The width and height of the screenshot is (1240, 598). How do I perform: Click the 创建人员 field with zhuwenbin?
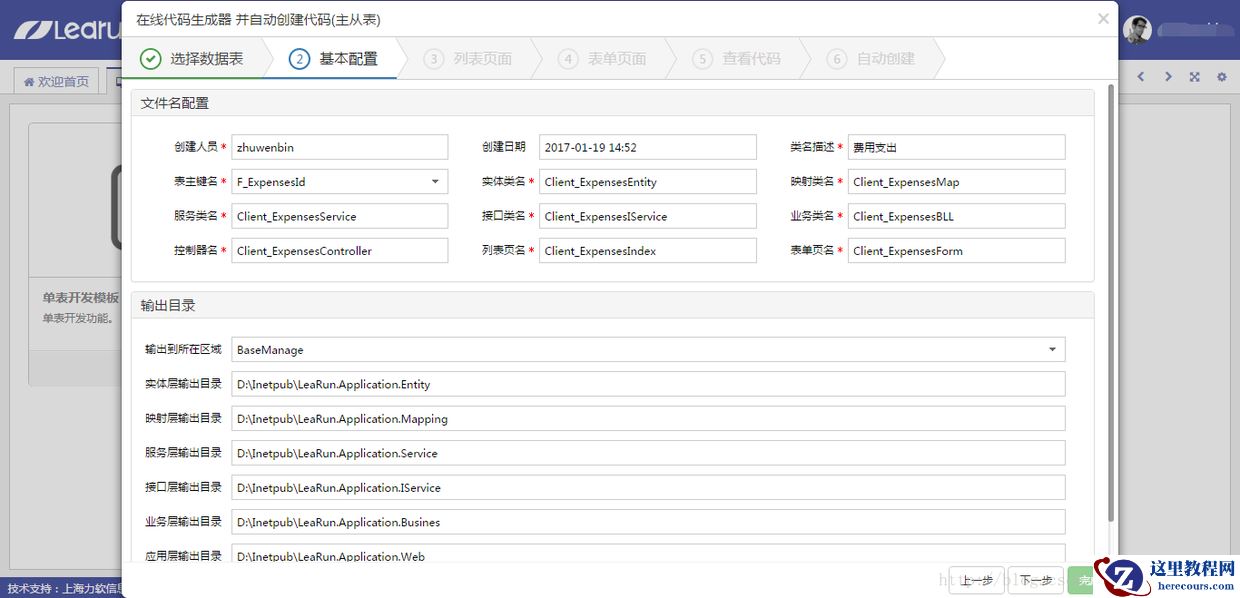(x=340, y=147)
